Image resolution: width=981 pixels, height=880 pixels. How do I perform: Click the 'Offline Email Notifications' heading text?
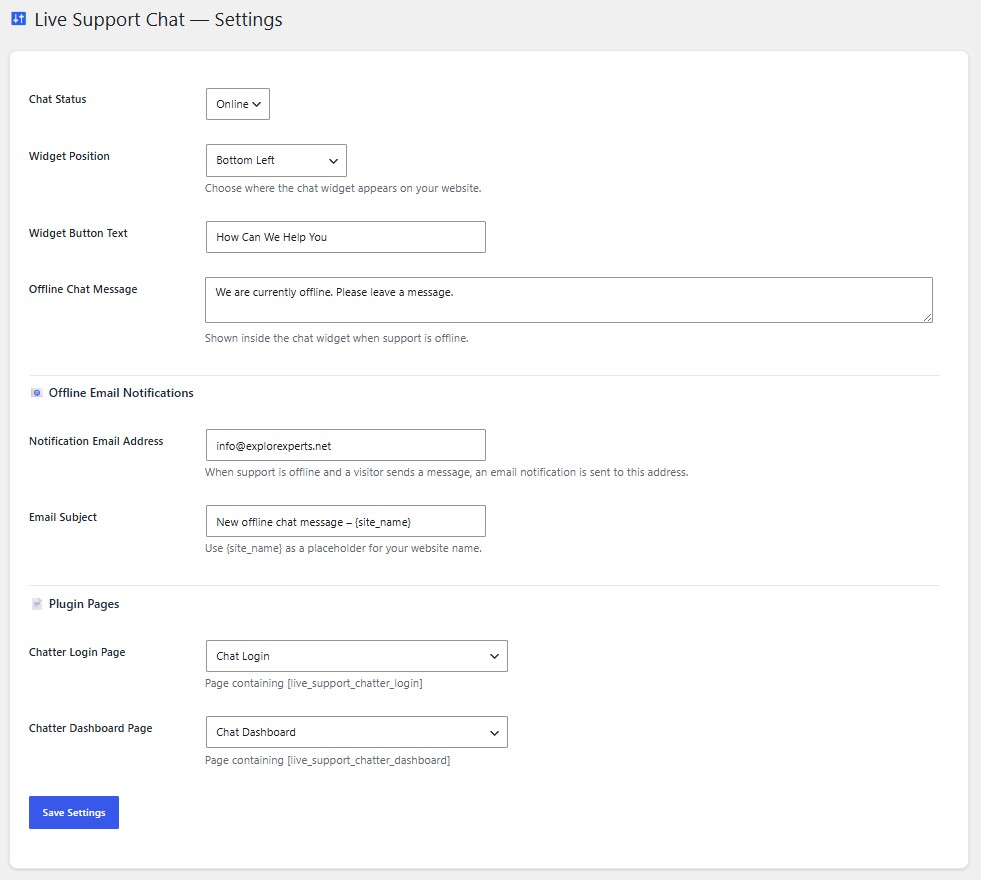121,393
